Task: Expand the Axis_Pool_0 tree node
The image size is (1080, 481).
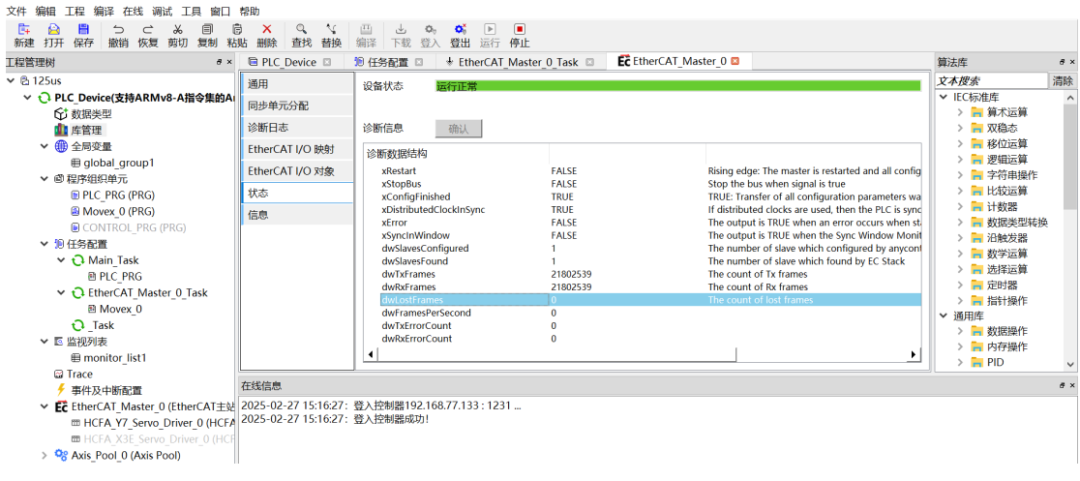Action: tap(44, 455)
